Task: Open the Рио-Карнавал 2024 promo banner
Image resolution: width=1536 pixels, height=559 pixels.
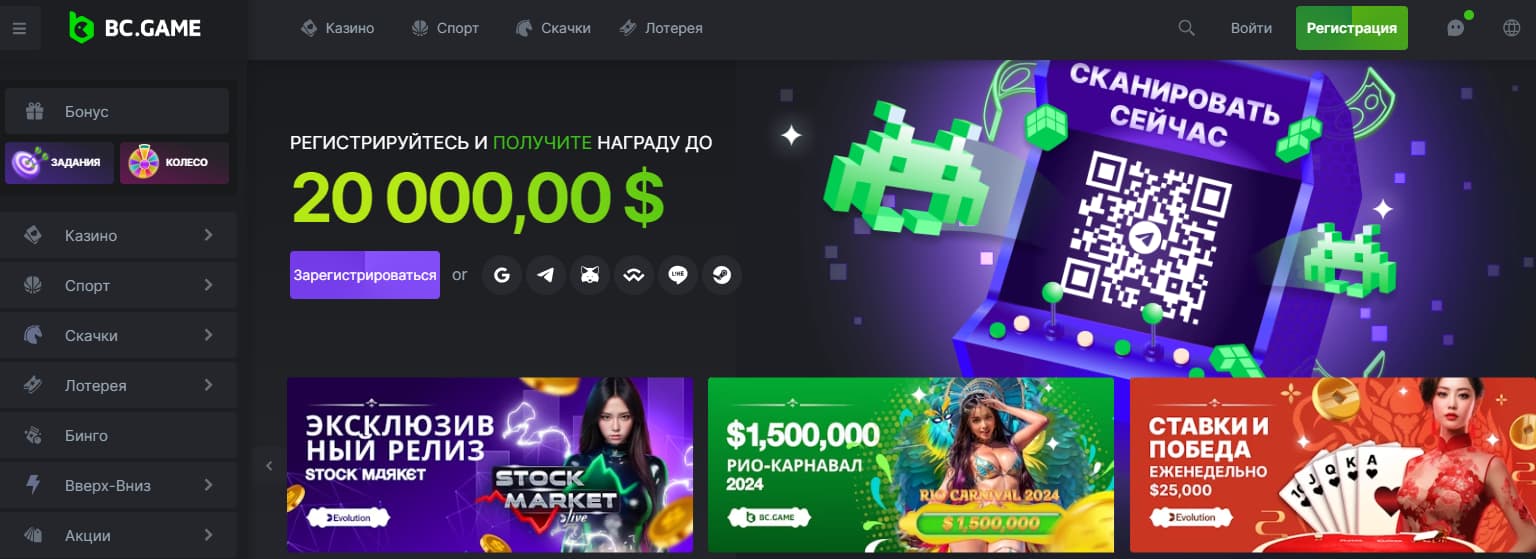Action: [911, 465]
